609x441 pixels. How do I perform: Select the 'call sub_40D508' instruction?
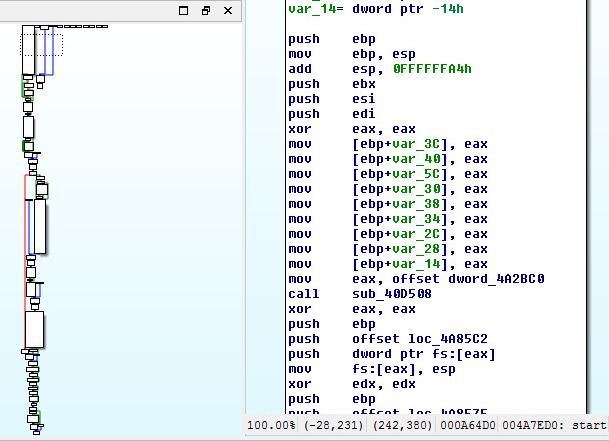pyautogui.click(x=360, y=294)
